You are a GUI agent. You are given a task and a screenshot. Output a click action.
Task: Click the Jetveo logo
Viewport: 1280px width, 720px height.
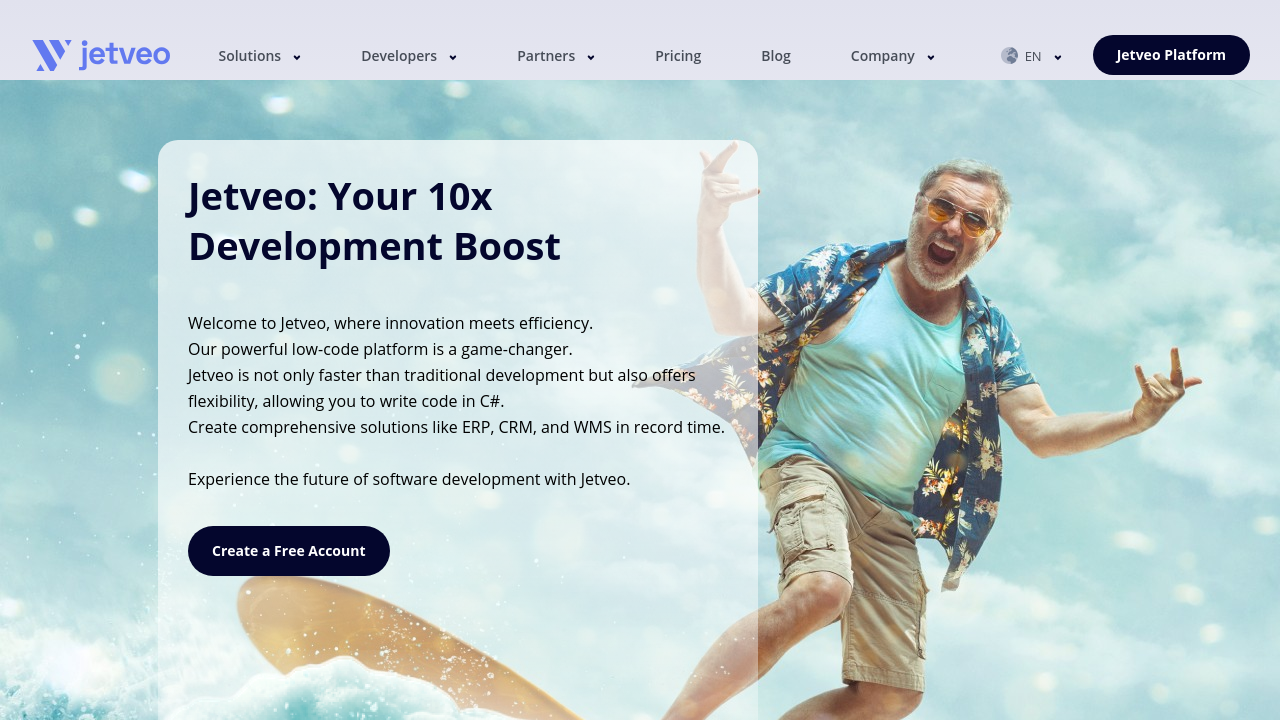(x=101, y=55)
